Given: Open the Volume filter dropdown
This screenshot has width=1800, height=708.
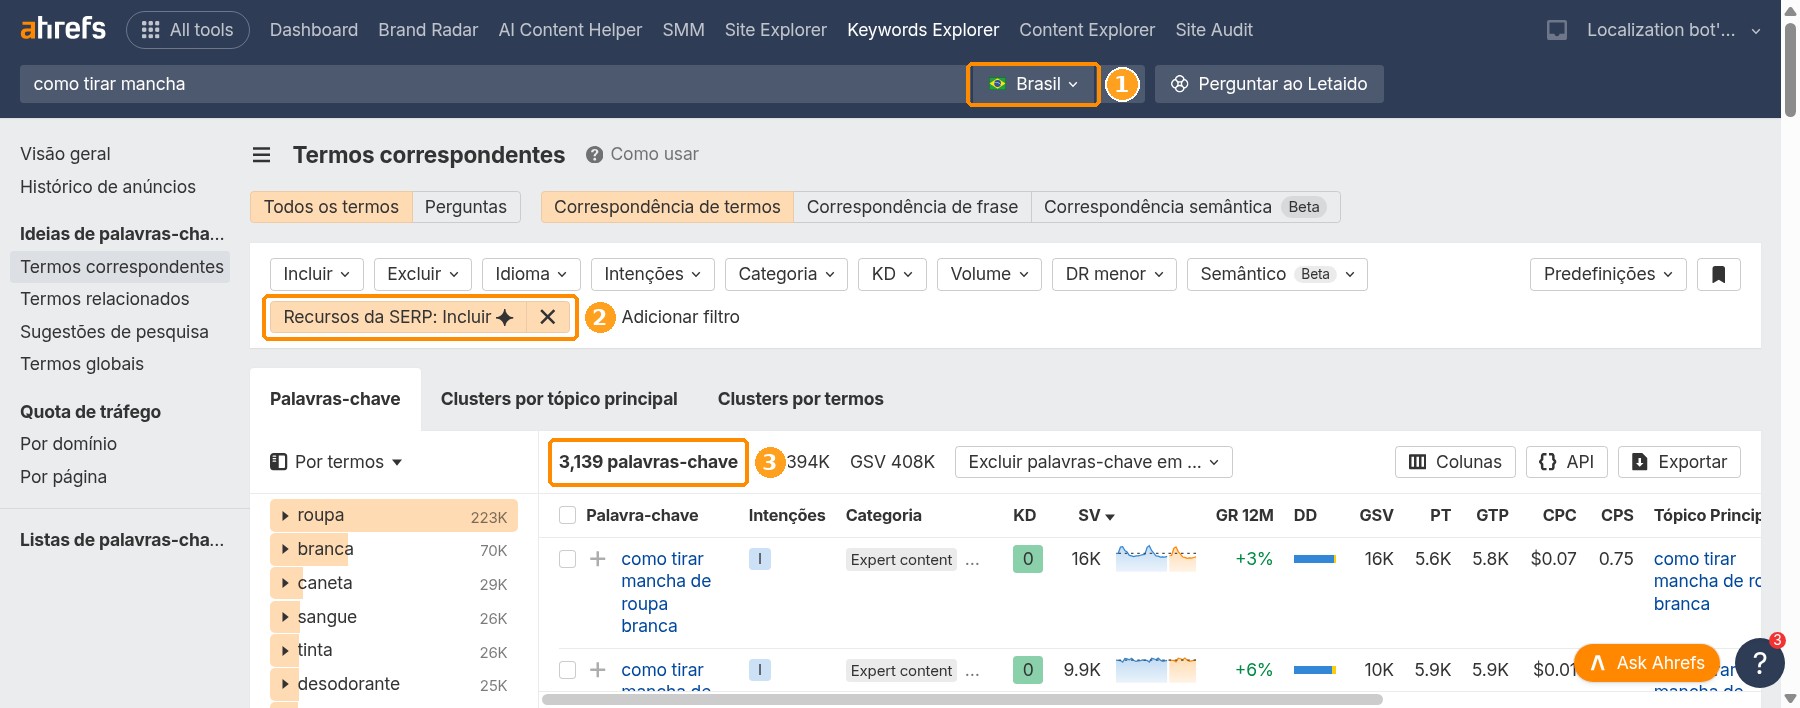Looking at the screenshot, I should 989,274.
